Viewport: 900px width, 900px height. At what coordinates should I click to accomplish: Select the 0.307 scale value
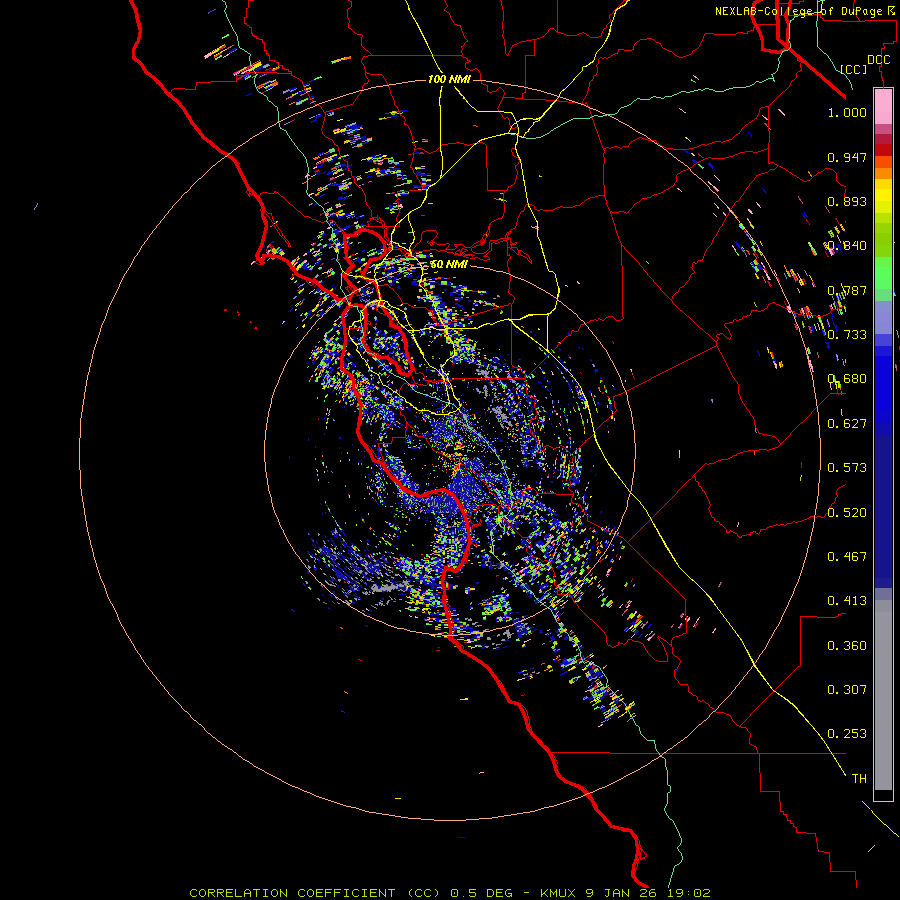(847, 690)
